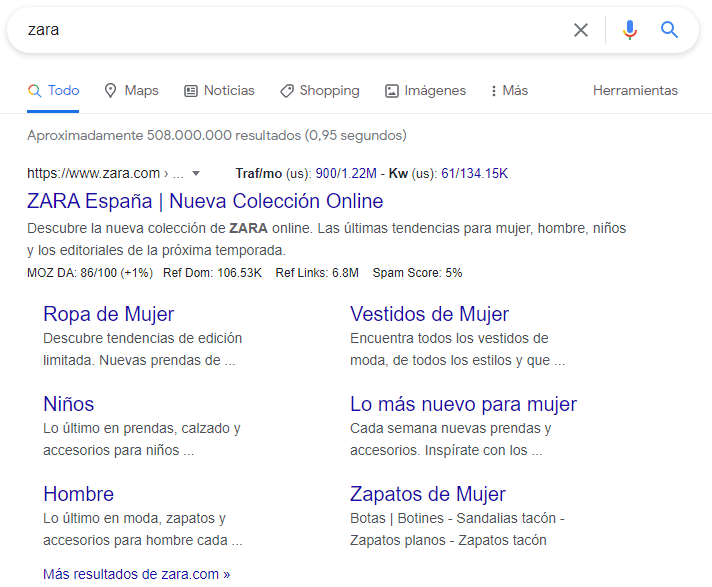
Task: Click the Ref Links: 6.8M metric
Action: point(317,273)
